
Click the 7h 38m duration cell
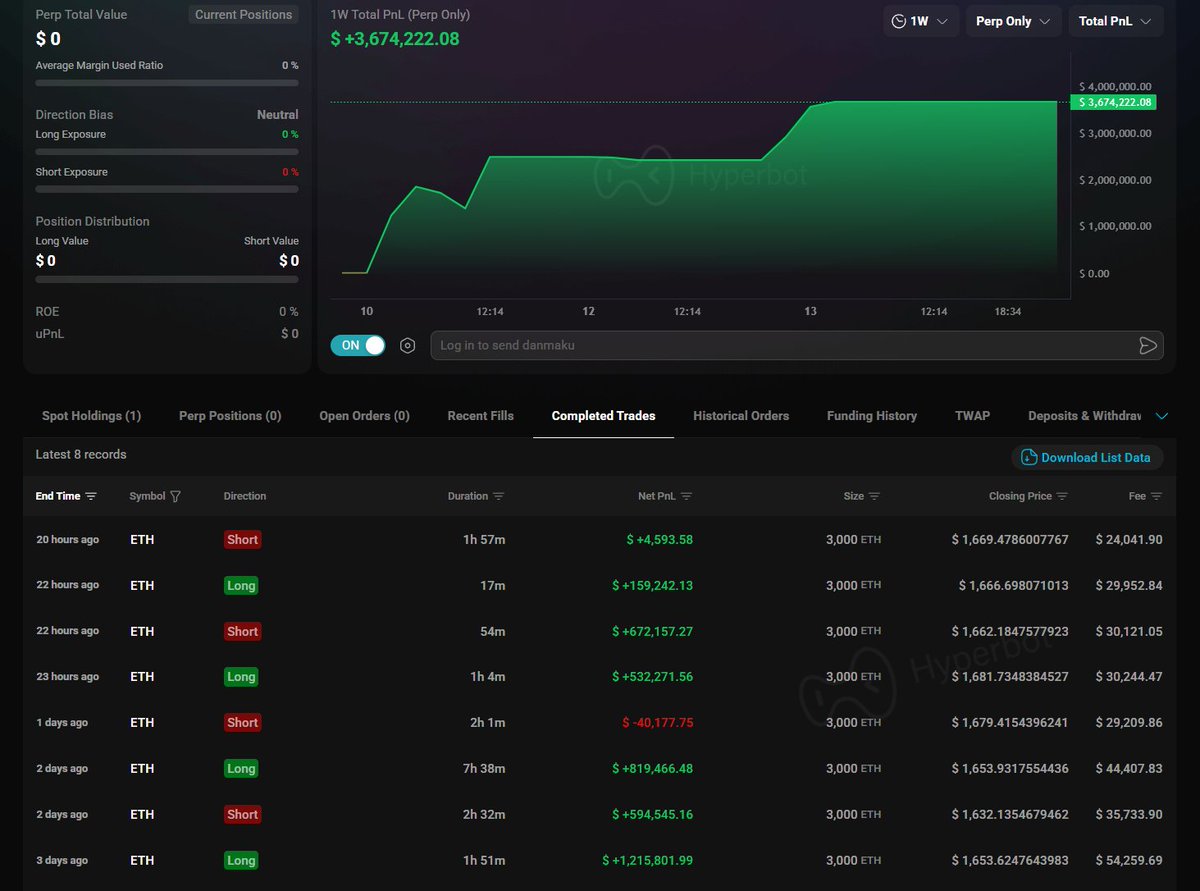486,769
